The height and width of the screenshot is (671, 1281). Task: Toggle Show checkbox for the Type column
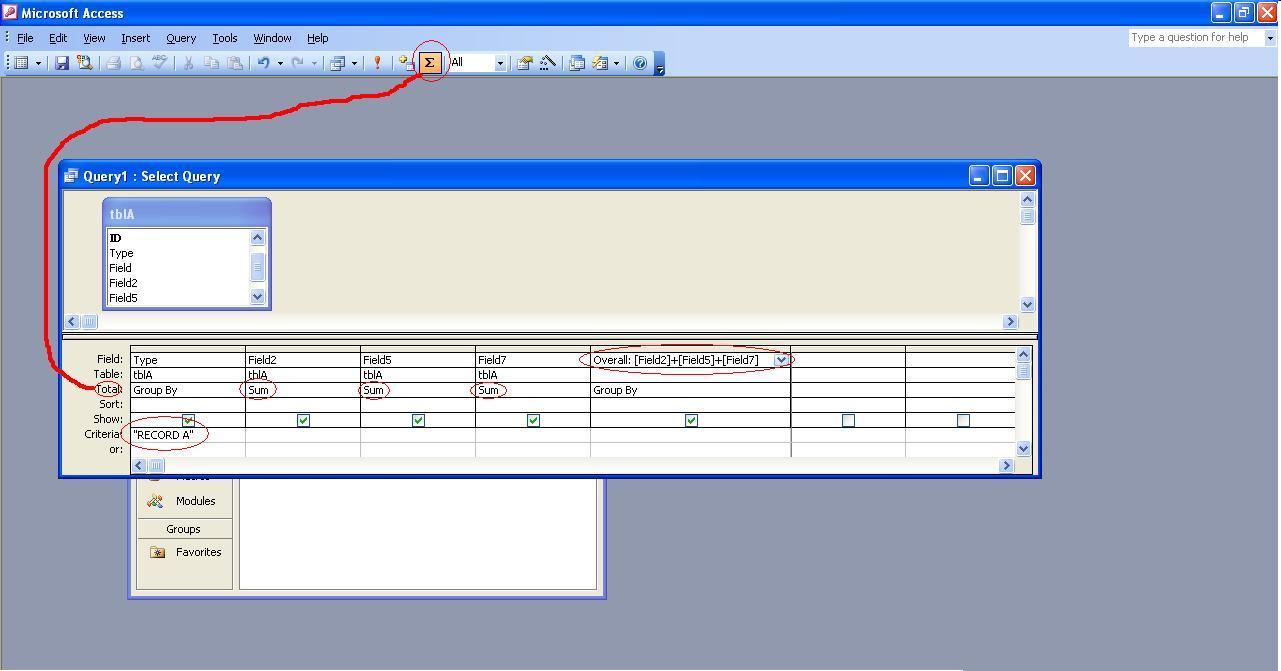tap(188, 420)
